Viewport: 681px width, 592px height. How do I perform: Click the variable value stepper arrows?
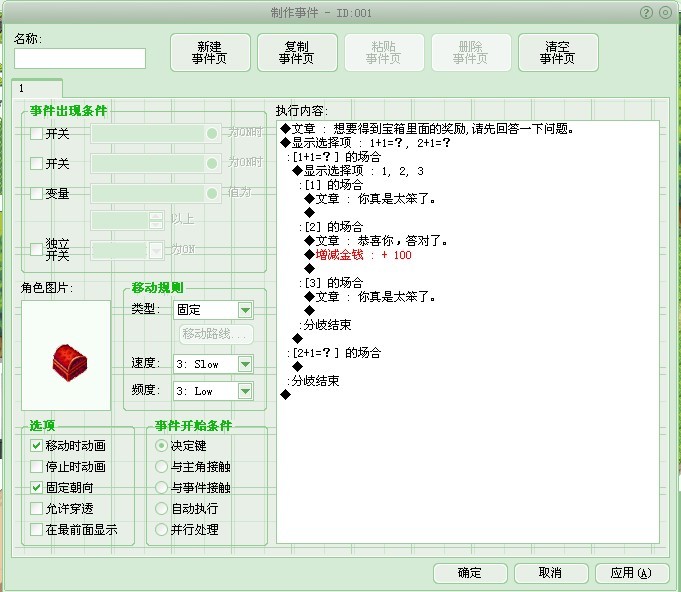tap(156, 220)
